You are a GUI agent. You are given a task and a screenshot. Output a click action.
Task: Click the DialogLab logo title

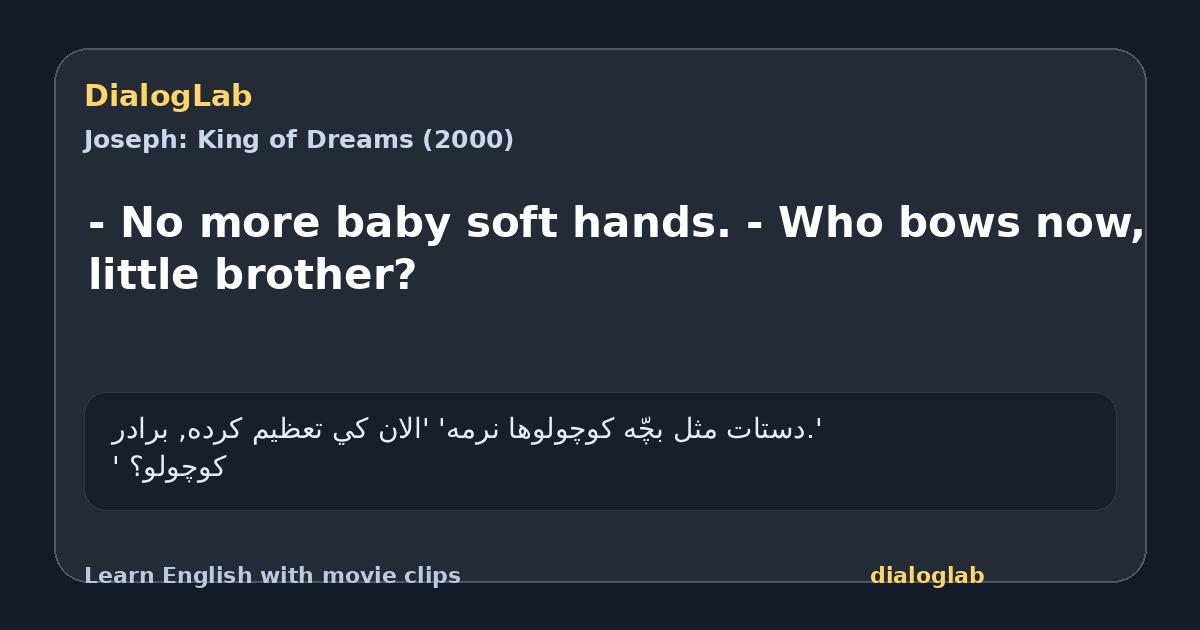click(168, 97)
